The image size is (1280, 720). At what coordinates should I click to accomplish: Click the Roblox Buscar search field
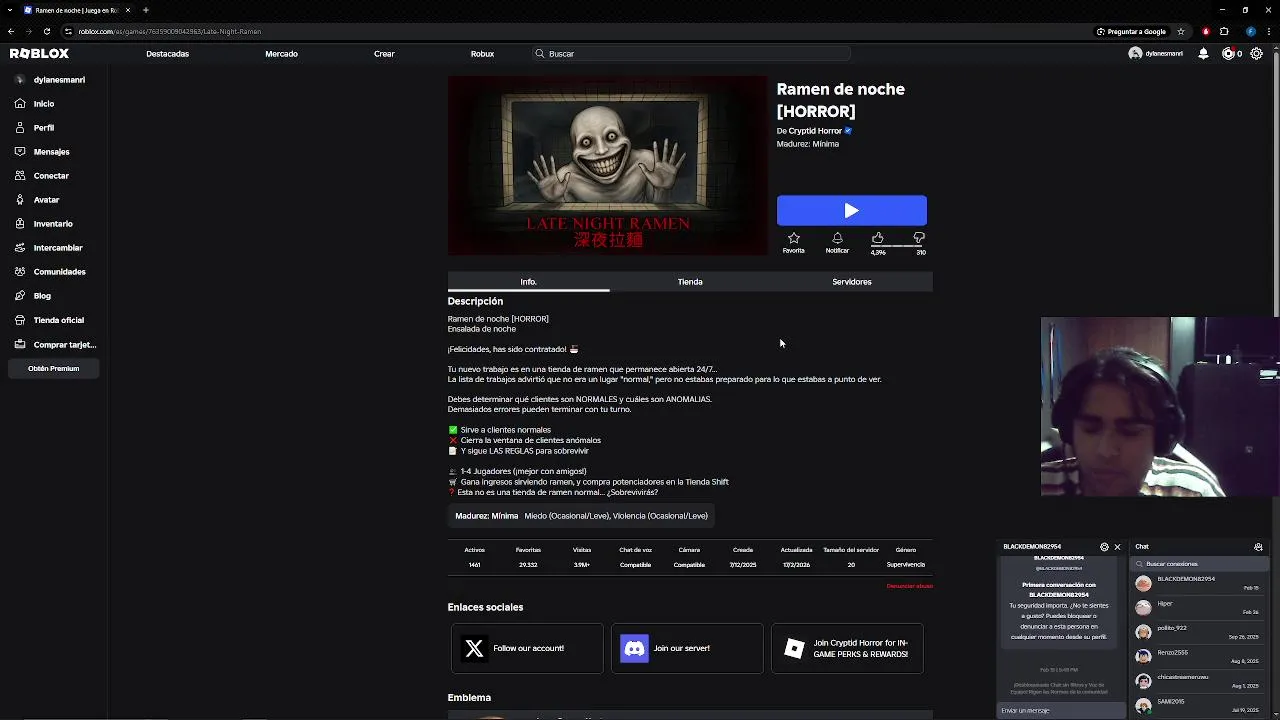click(690, 54)
